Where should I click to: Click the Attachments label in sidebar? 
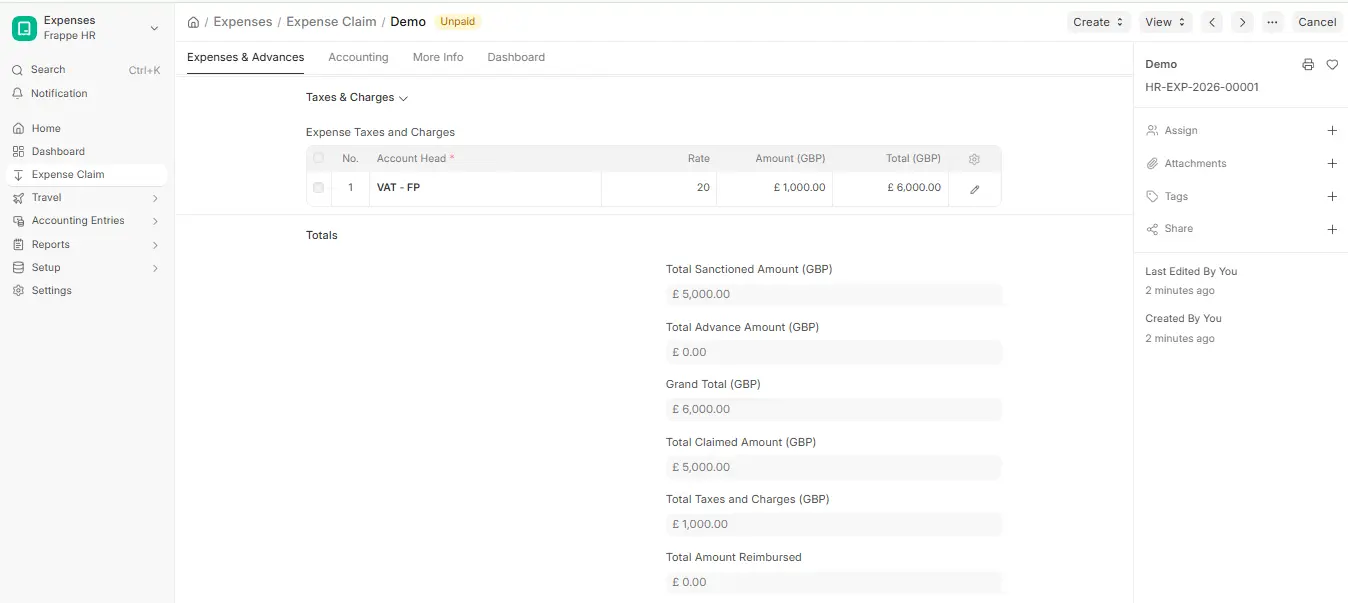point(1195,164)
